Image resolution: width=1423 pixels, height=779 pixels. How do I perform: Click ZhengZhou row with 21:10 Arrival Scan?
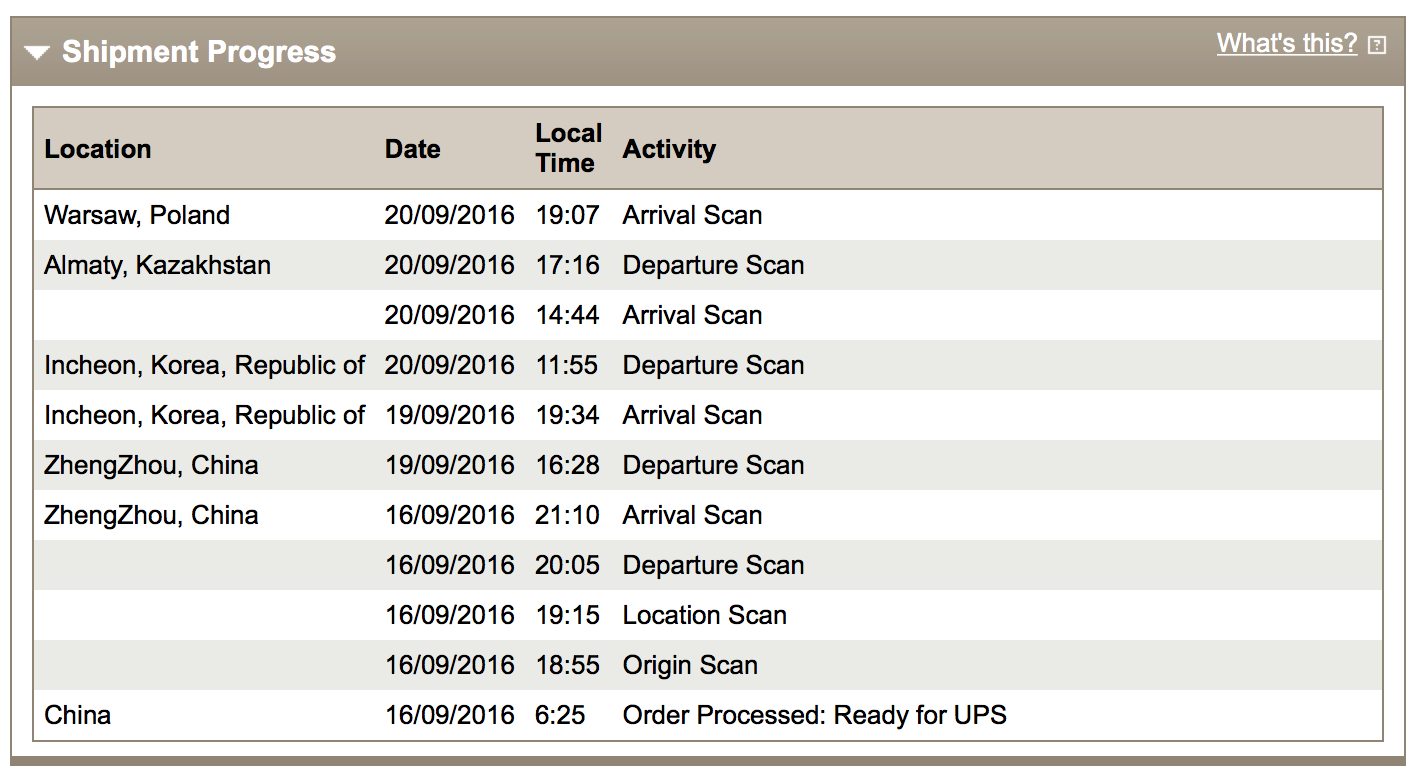pyautogui.click(x=708, y=515)
